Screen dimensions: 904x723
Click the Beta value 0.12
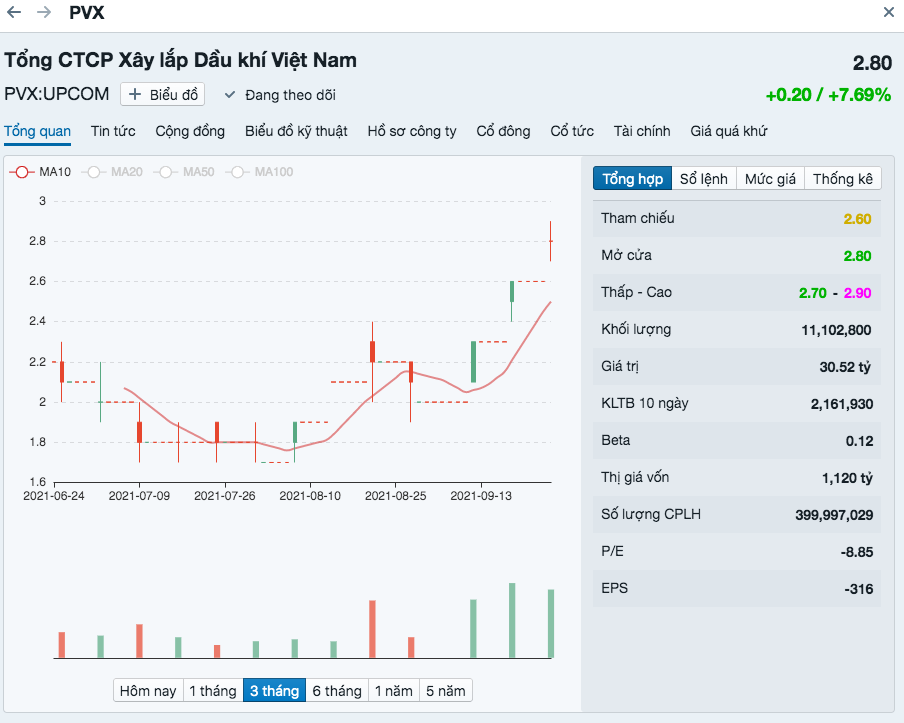[x=859, y=441]
